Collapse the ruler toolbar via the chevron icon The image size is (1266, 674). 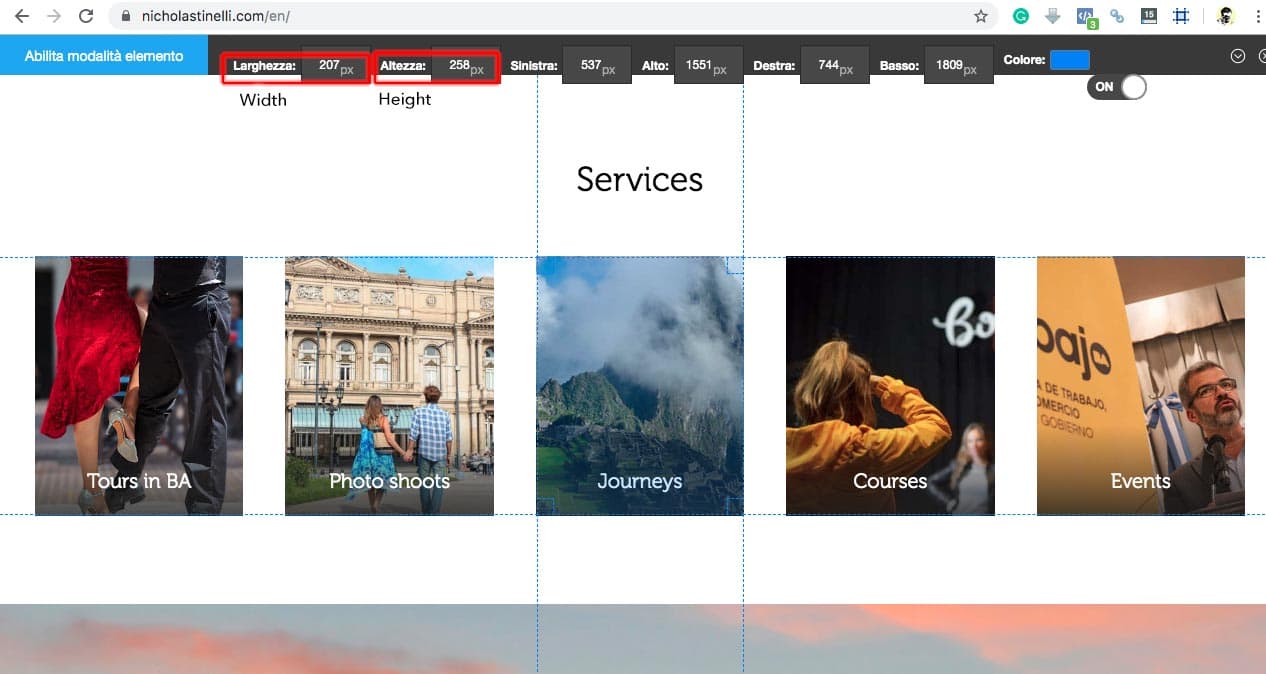click(1236, 56)
